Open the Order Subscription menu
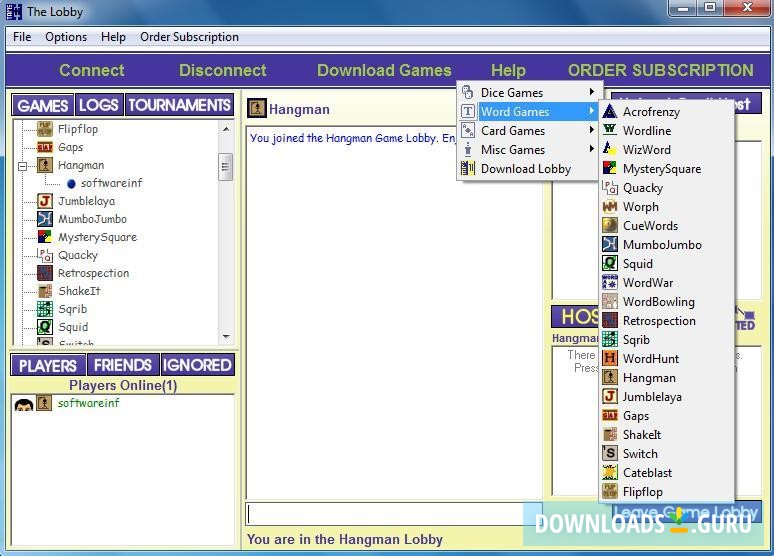This screenshot has width=774, height=556. click(189, 37)
